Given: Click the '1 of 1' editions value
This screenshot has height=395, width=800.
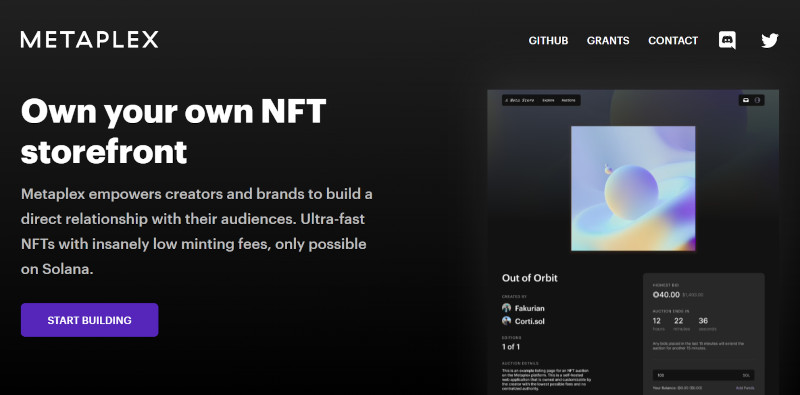Looking at the screenshot, I should [511, 347].
